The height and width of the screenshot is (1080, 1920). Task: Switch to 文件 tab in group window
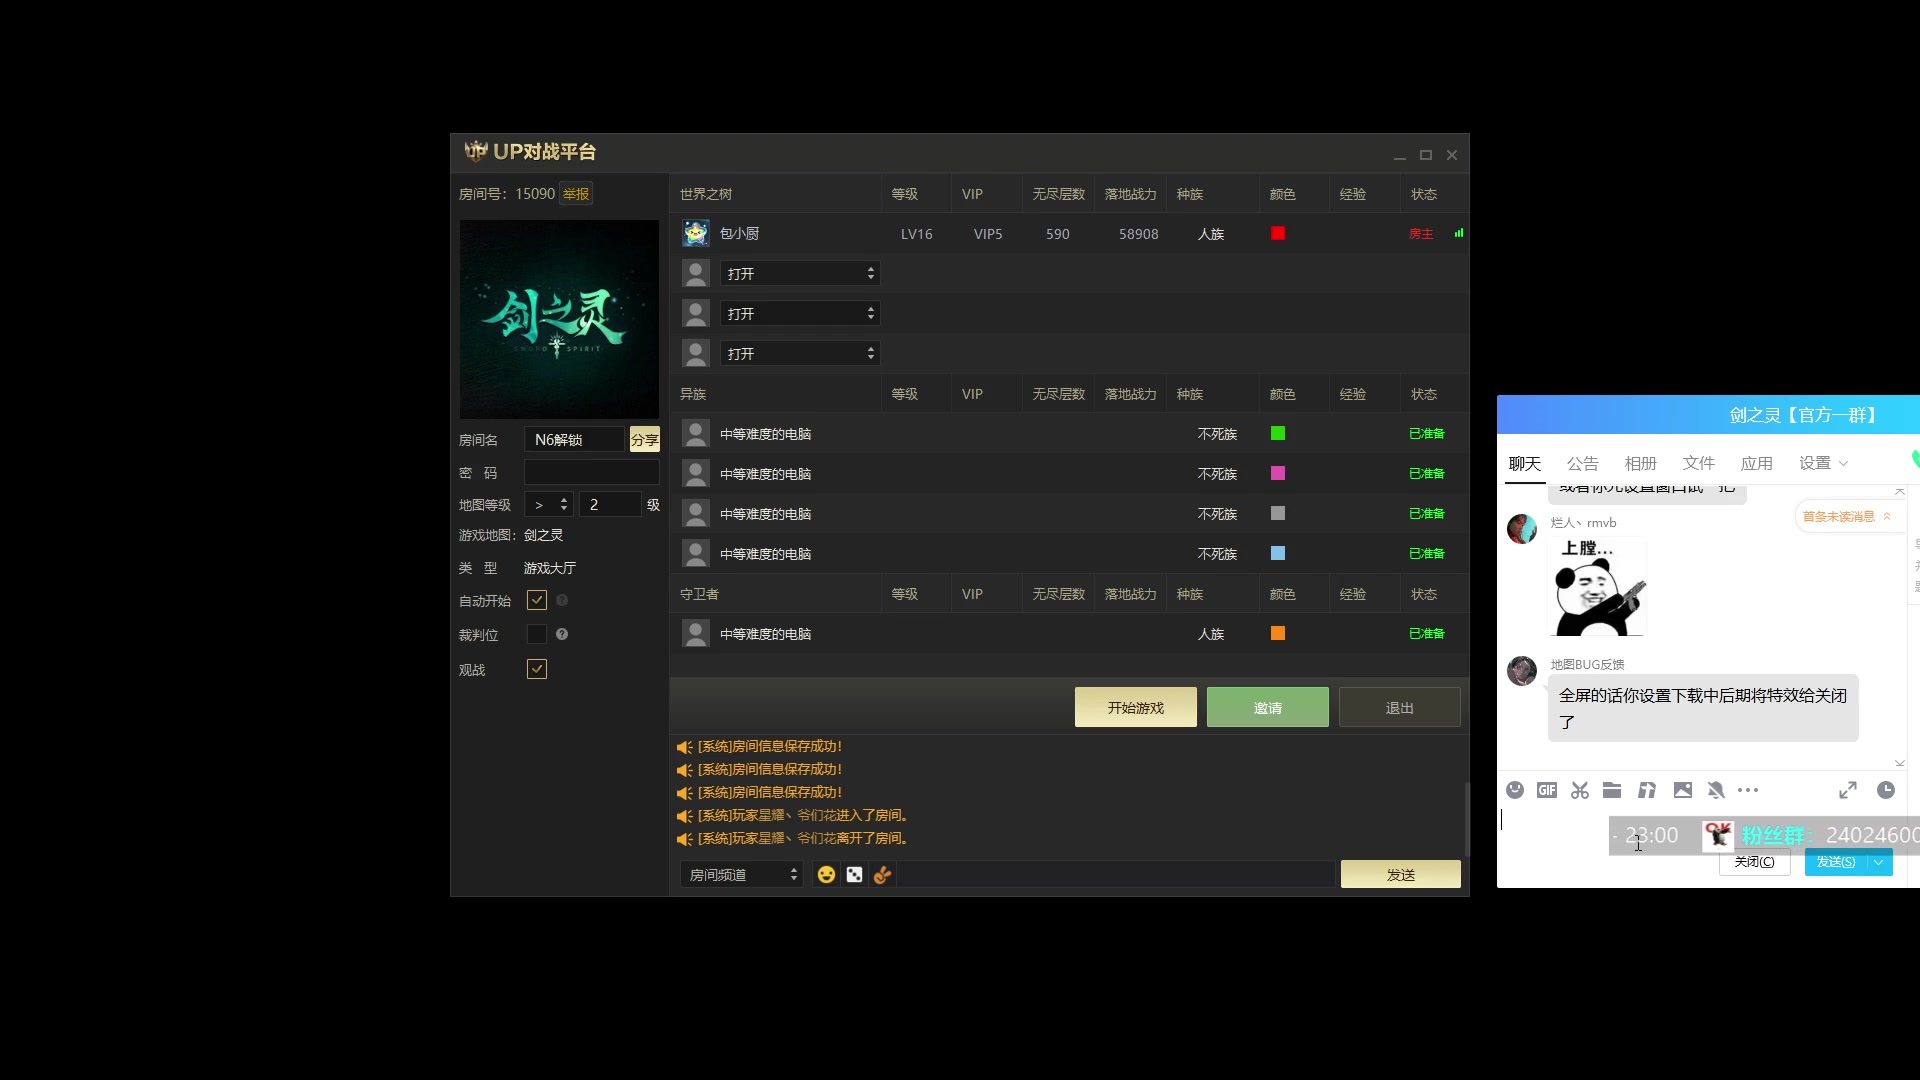click(1698, 463)
